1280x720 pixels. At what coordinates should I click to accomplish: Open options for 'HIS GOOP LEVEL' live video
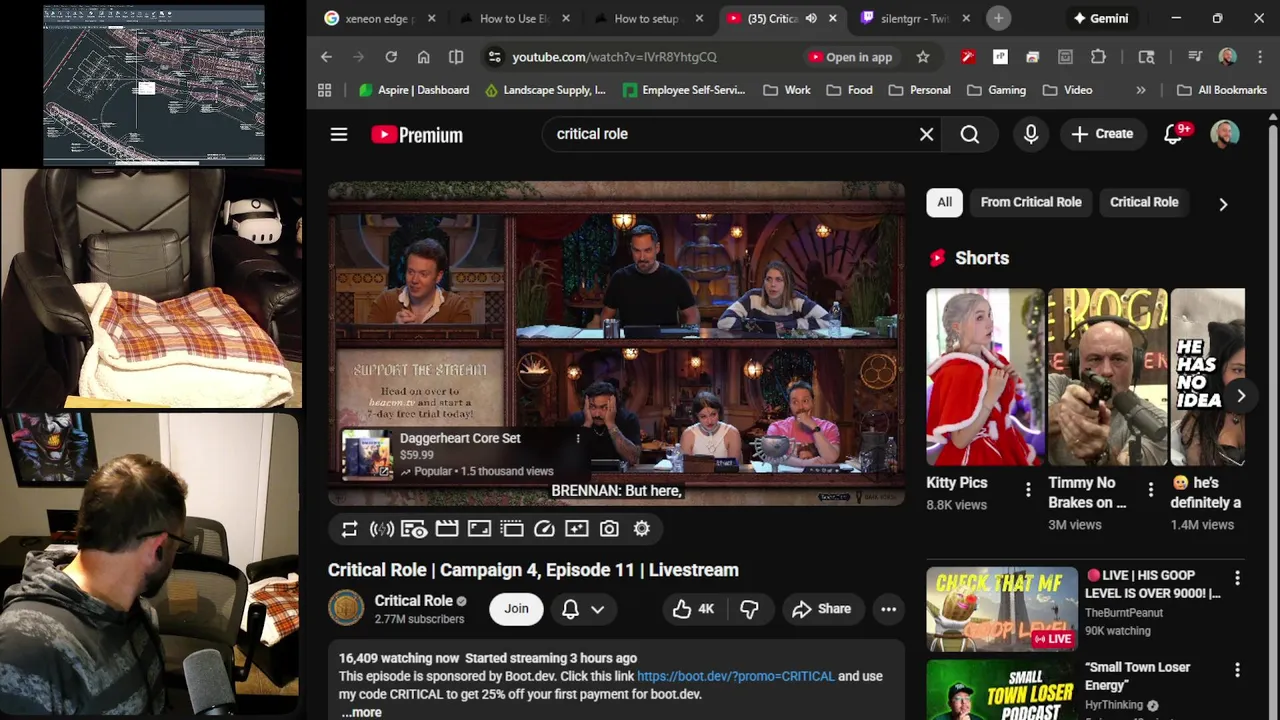(1237, 578)
